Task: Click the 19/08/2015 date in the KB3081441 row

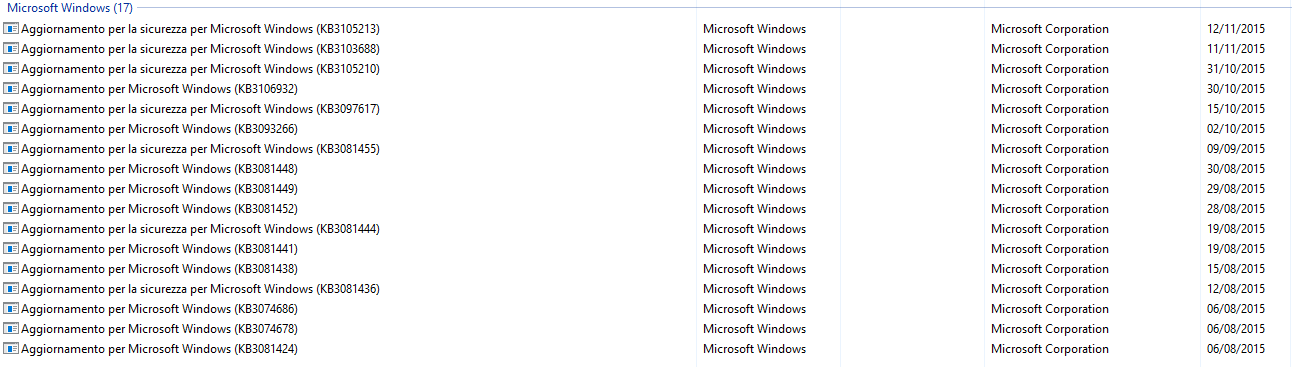Action: 1236,249
